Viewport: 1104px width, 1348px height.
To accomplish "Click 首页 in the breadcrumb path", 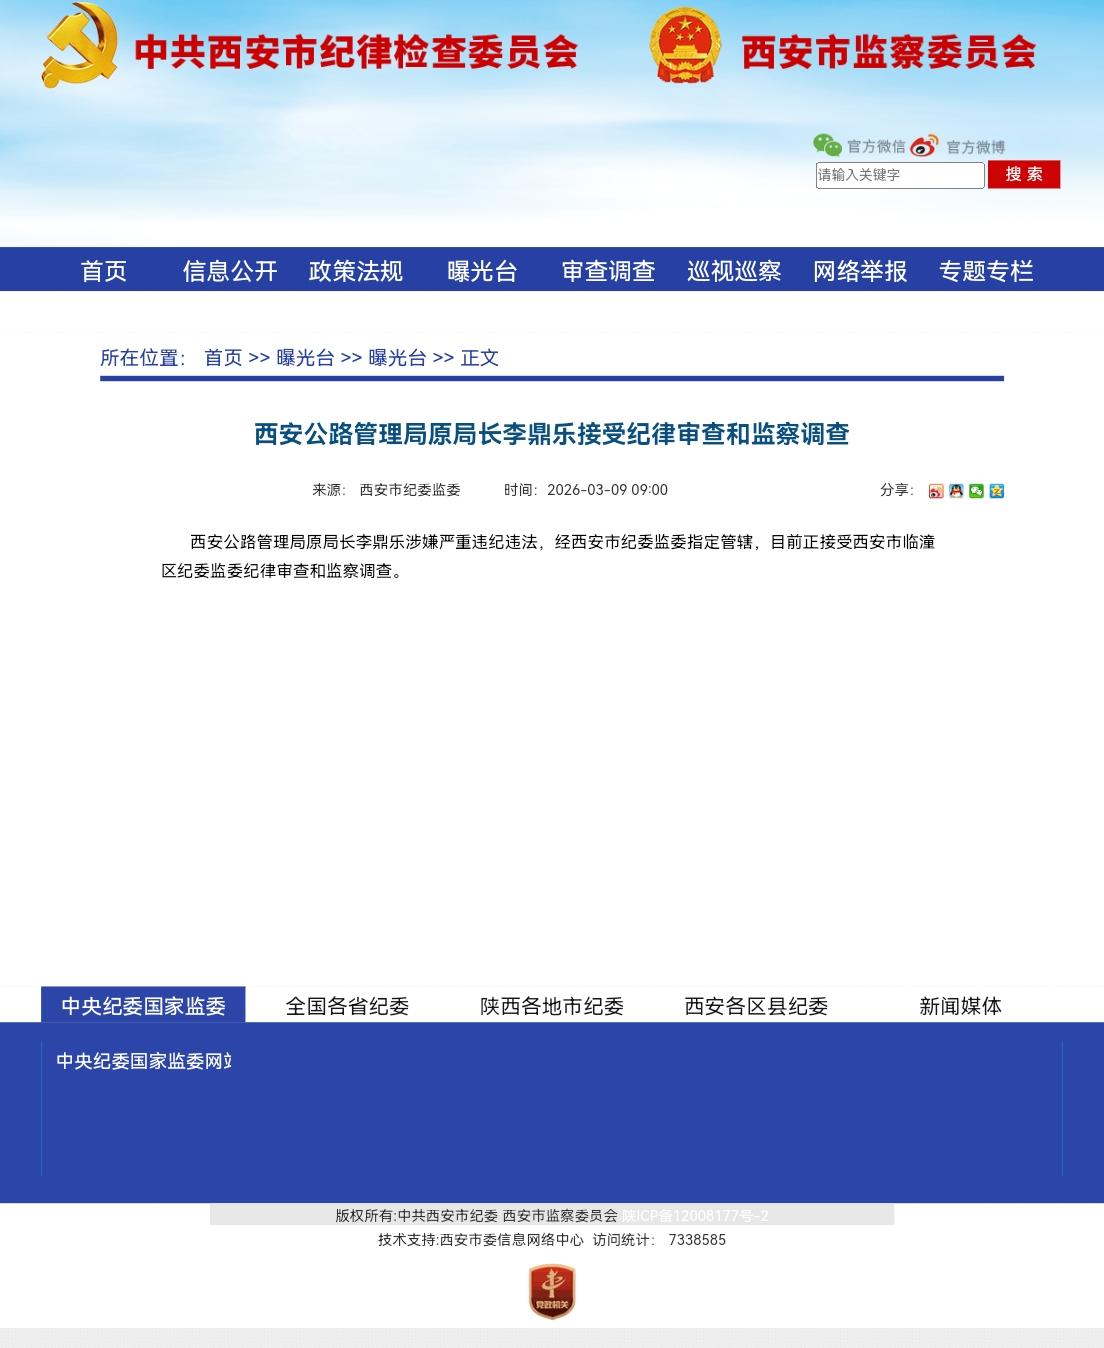I will tap(223, 358).
